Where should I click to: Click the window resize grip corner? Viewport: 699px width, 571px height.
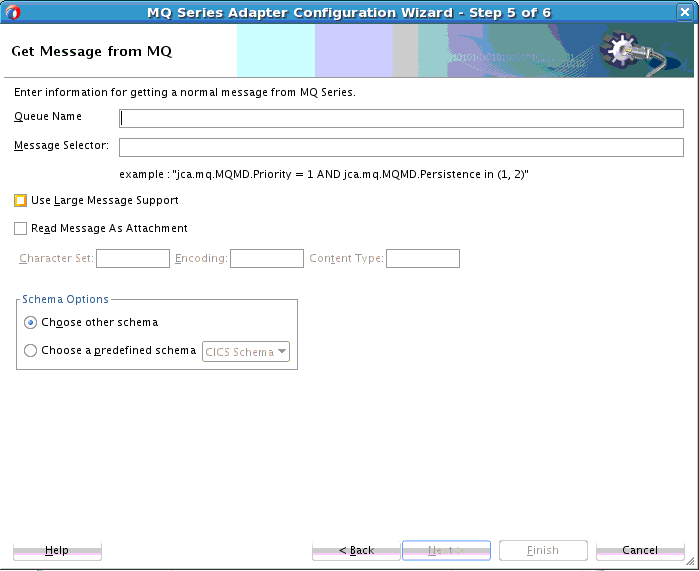(691, 562)
